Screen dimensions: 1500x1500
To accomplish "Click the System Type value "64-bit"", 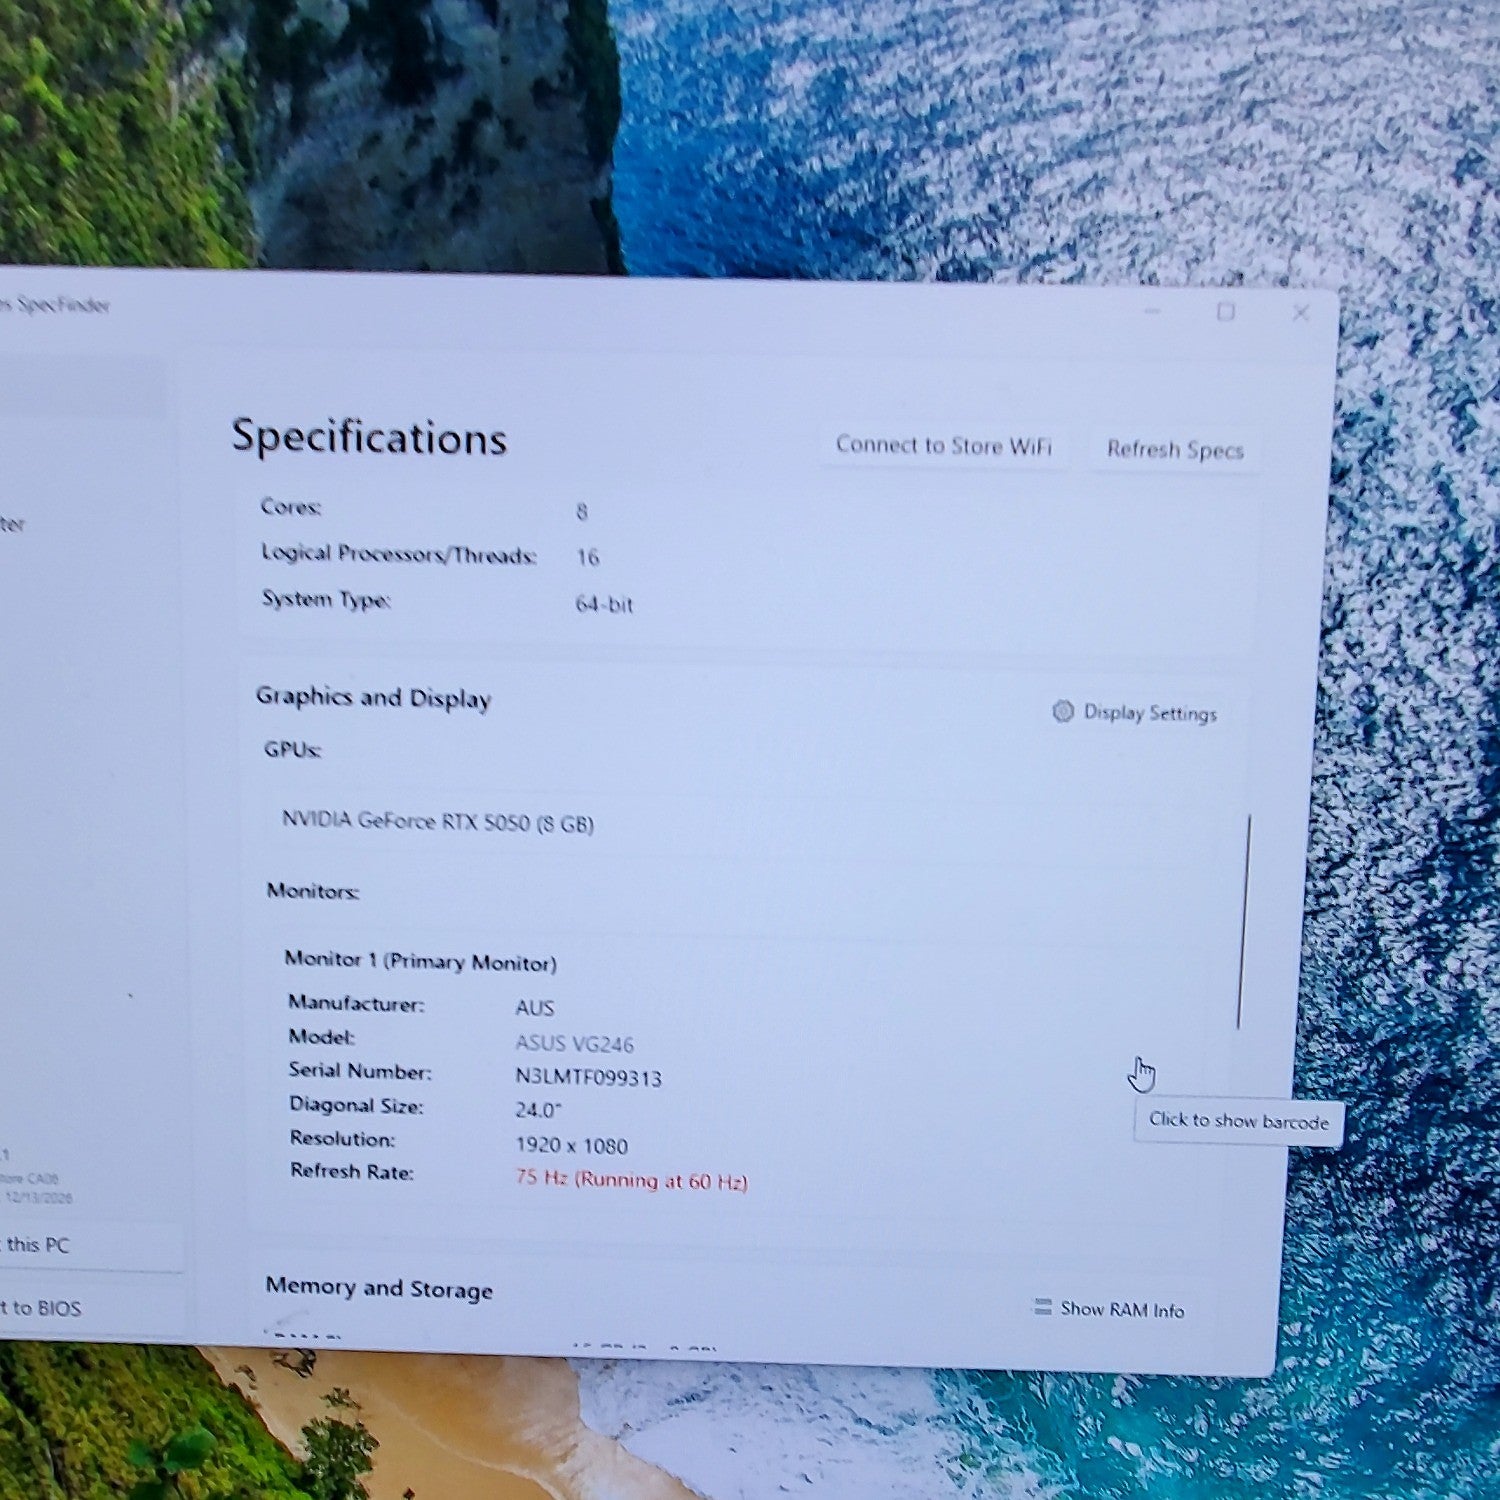I will 604,604.
